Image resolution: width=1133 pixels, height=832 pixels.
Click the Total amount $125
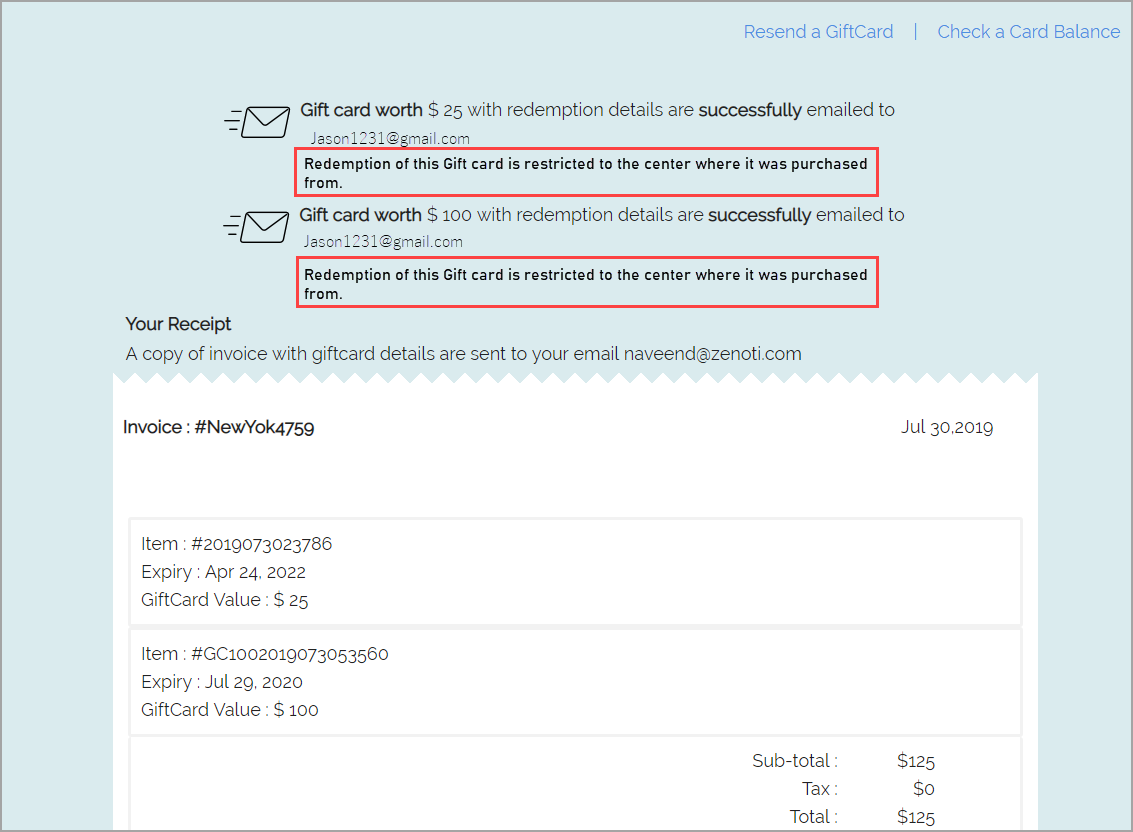click(916, 817)
